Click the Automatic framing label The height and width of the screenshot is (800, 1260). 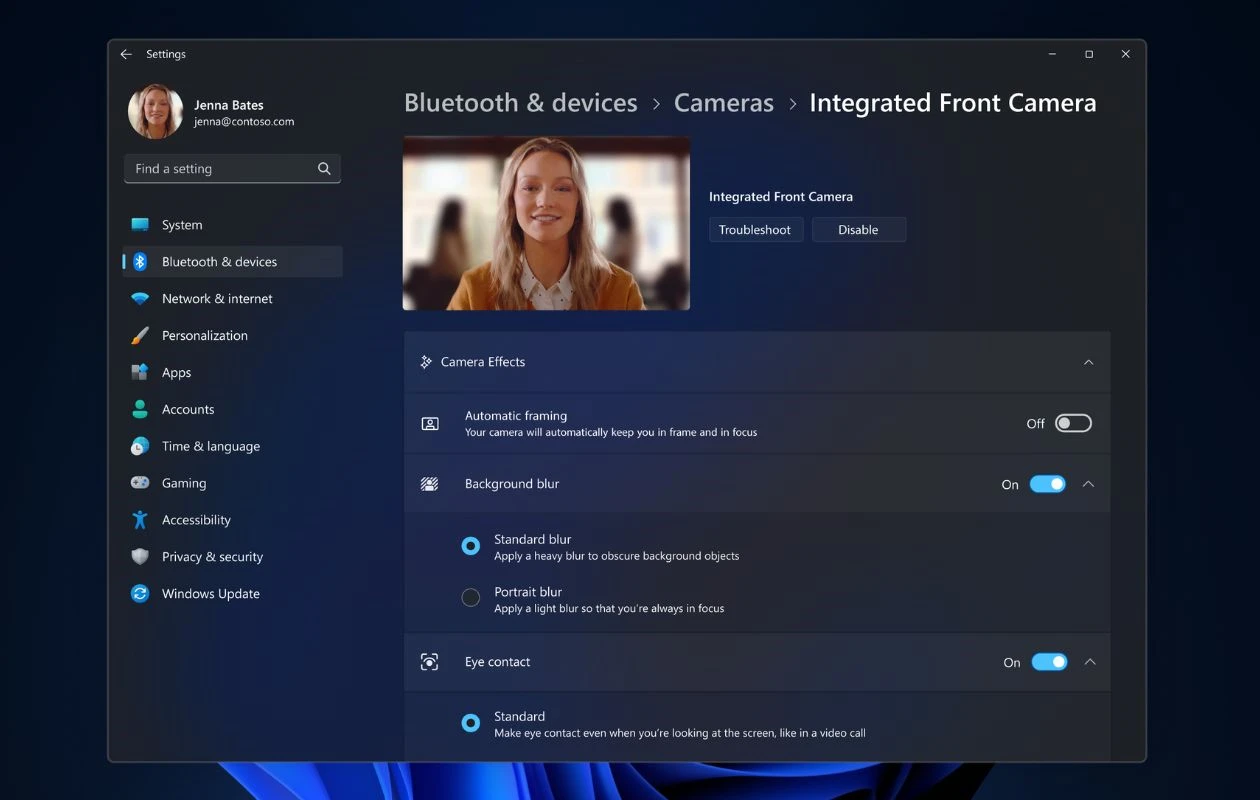[516, 416]
